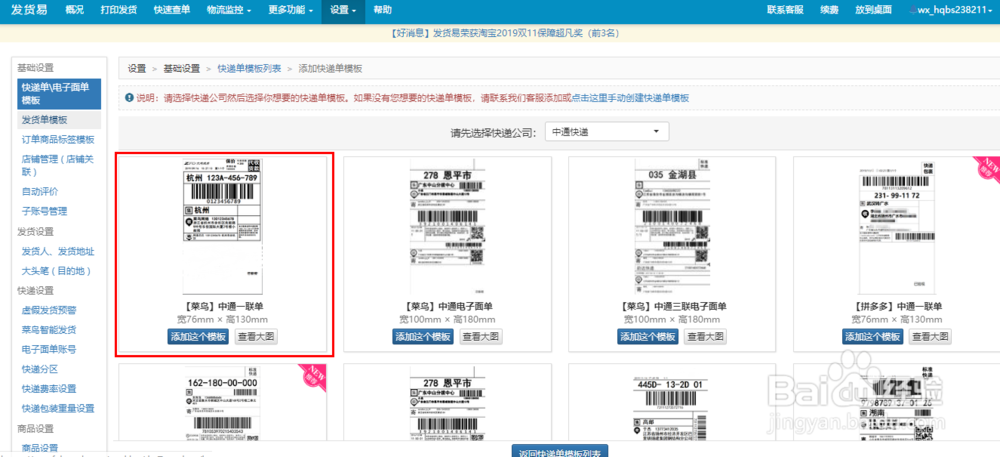This screenshot has width=1000, height=457.
Task: Add the 【菜鸟】中通电子面单 template
Action: (423, 337)
